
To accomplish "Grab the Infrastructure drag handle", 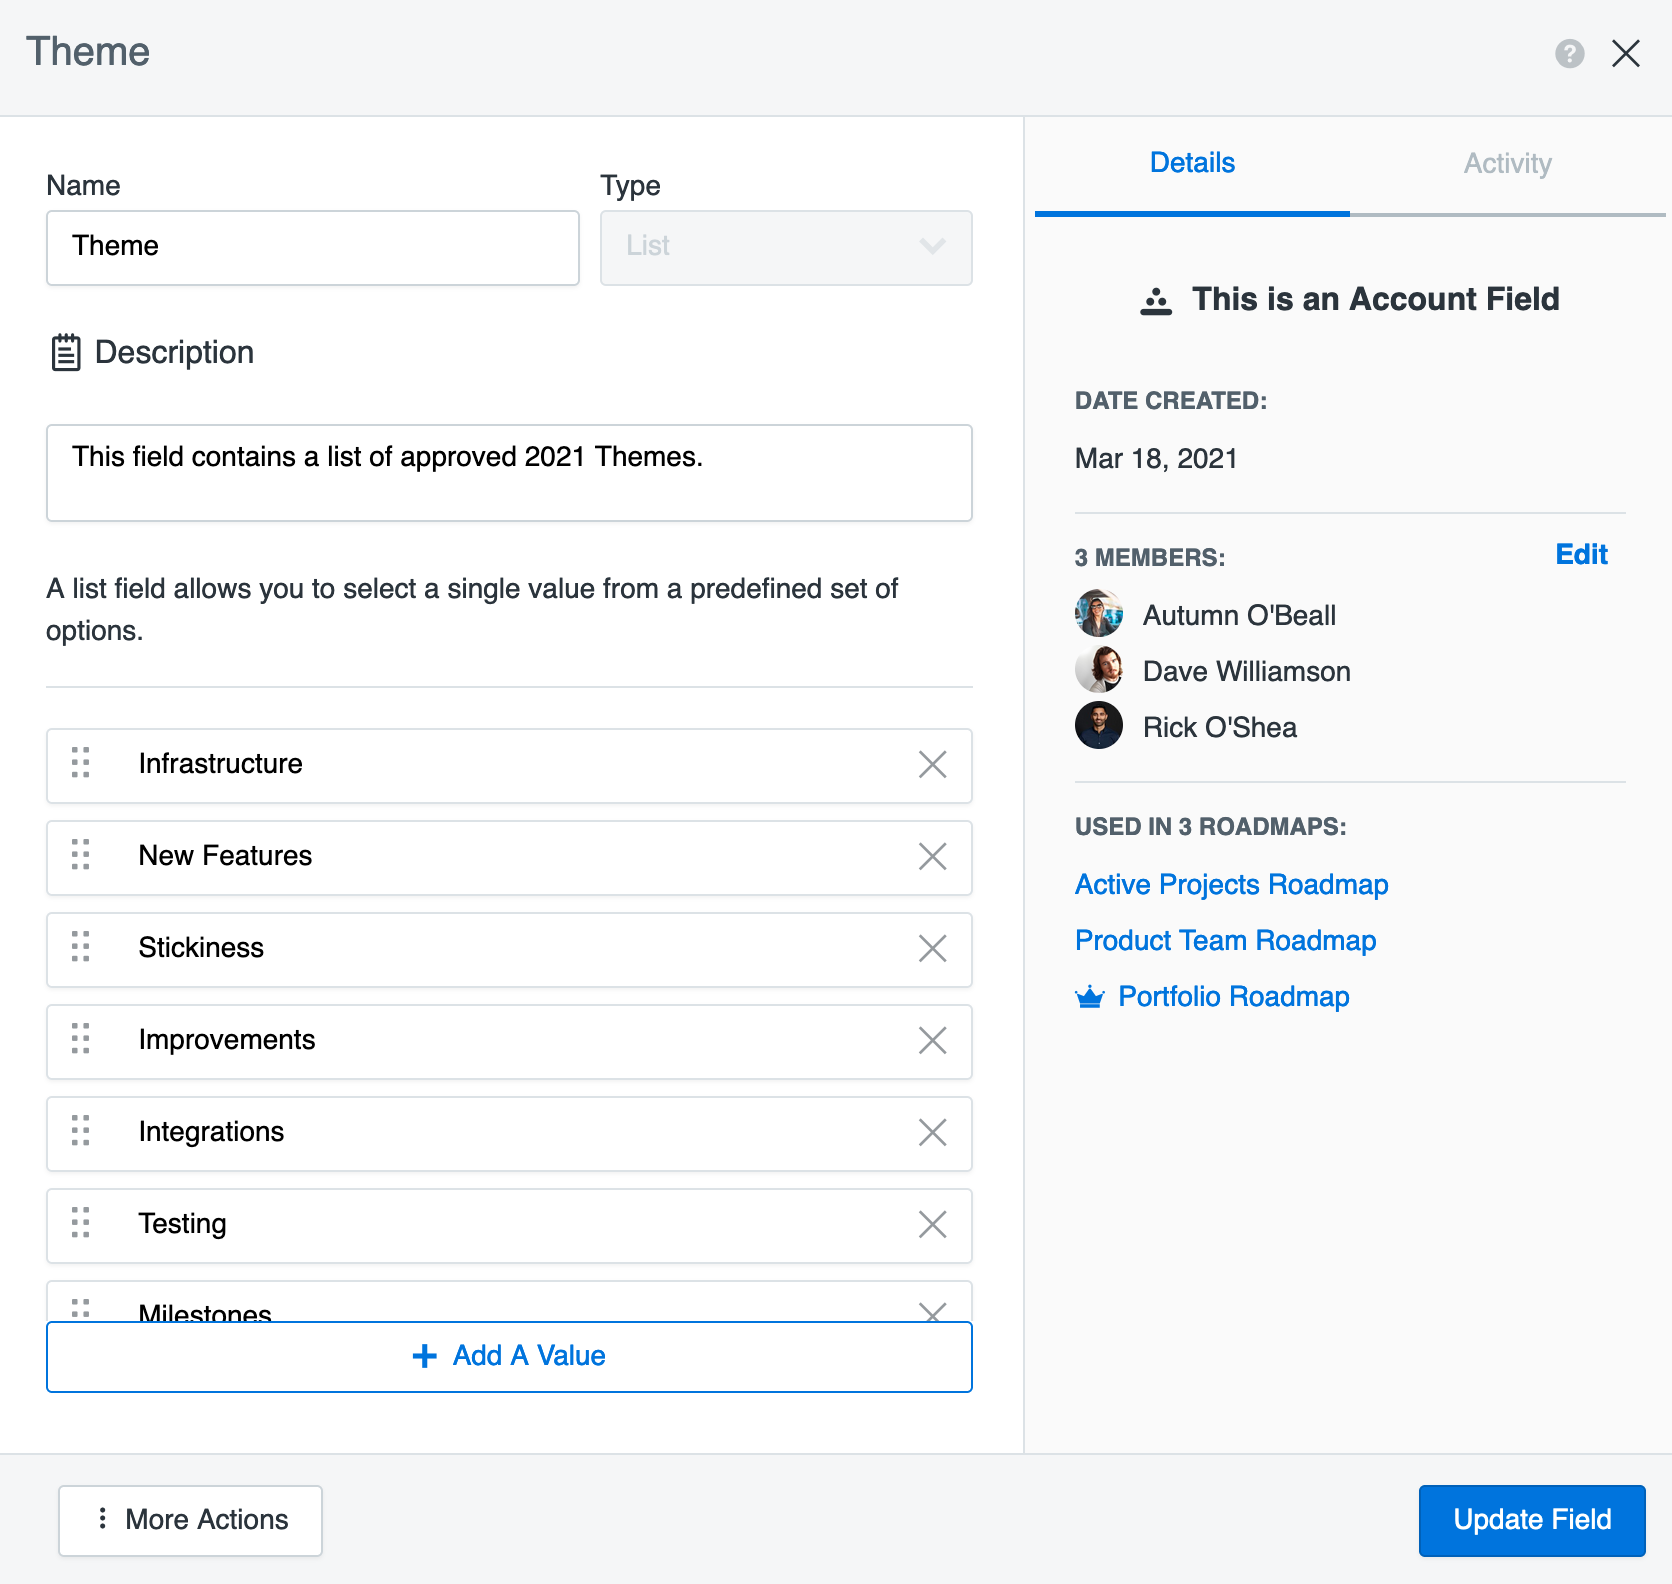I will click(x=81, y=763).
